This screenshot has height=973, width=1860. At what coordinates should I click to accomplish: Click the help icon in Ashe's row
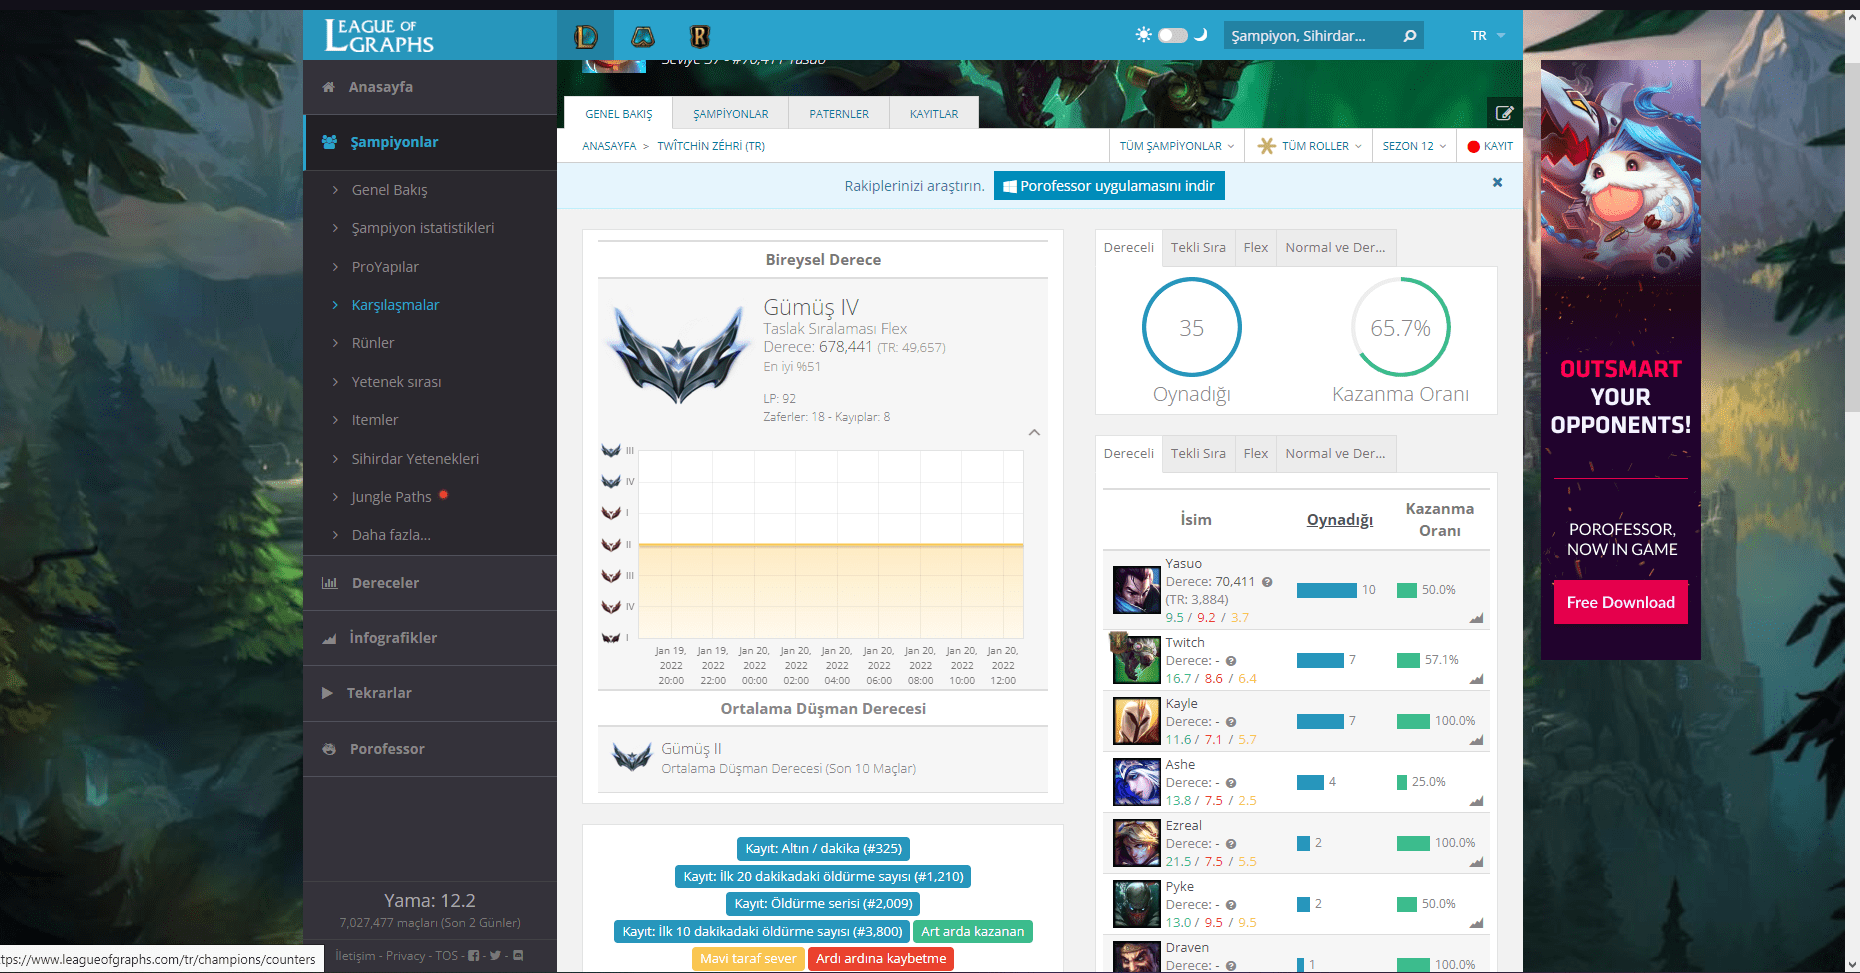(1231, 783)
